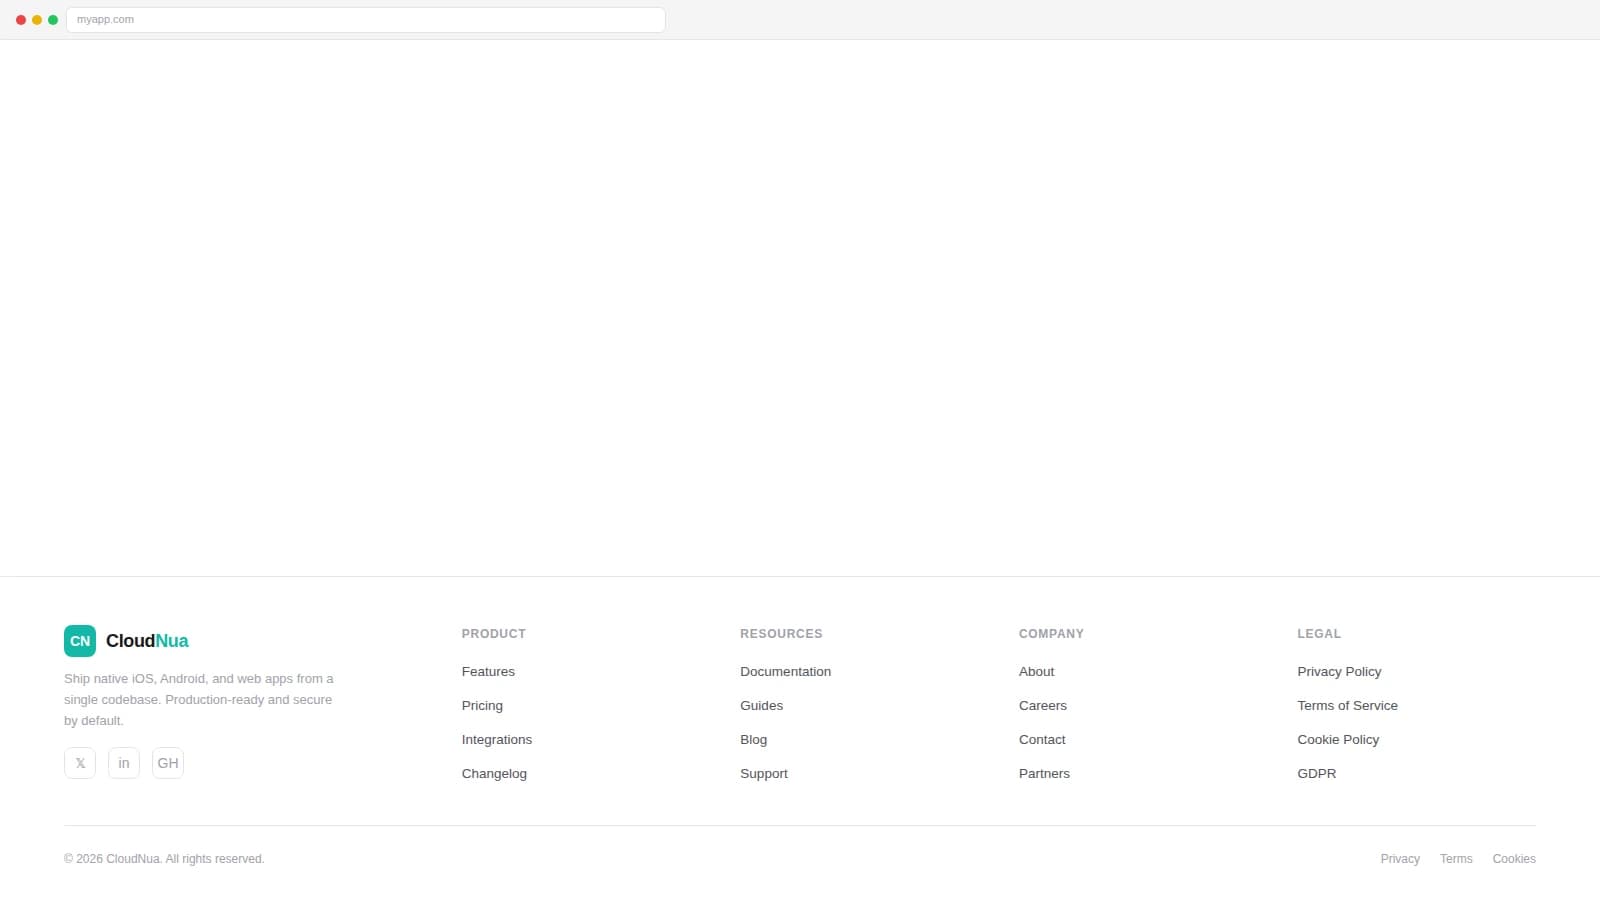Click the "© 2026 CloudNua" copyright text

coord(164,859)
